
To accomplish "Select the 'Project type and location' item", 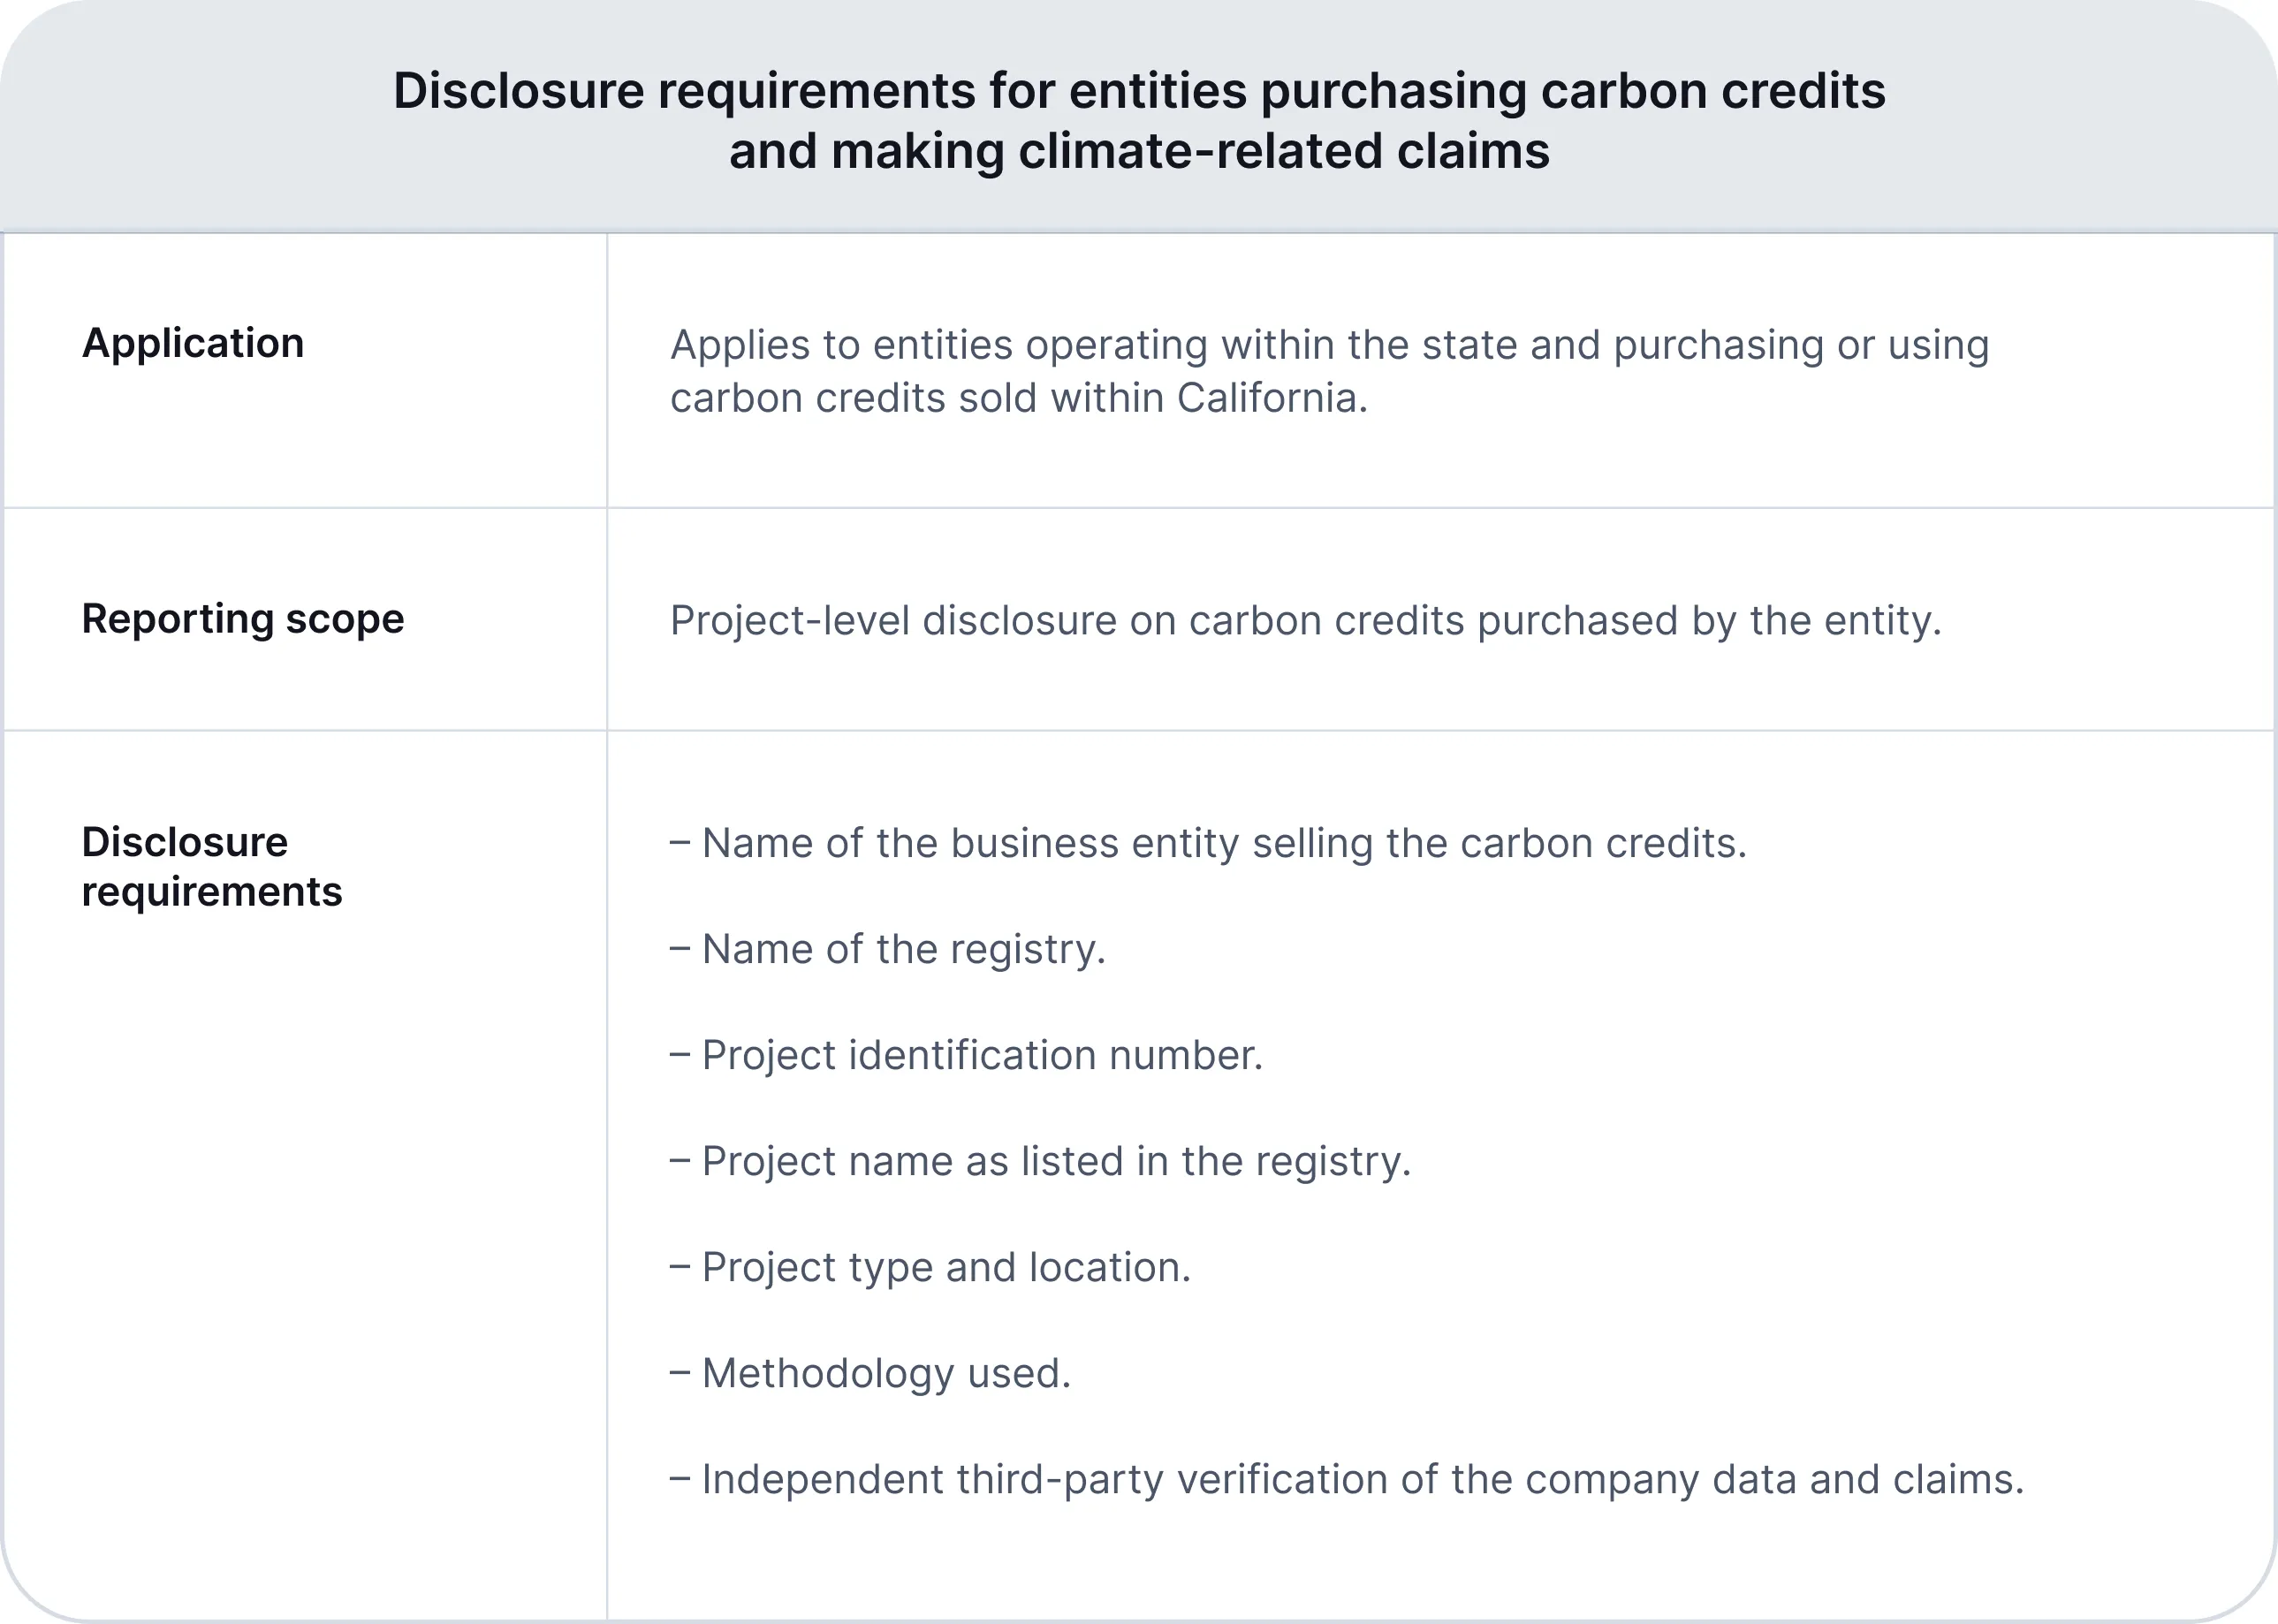I will pyautogui.click(x=931, y=1267).
